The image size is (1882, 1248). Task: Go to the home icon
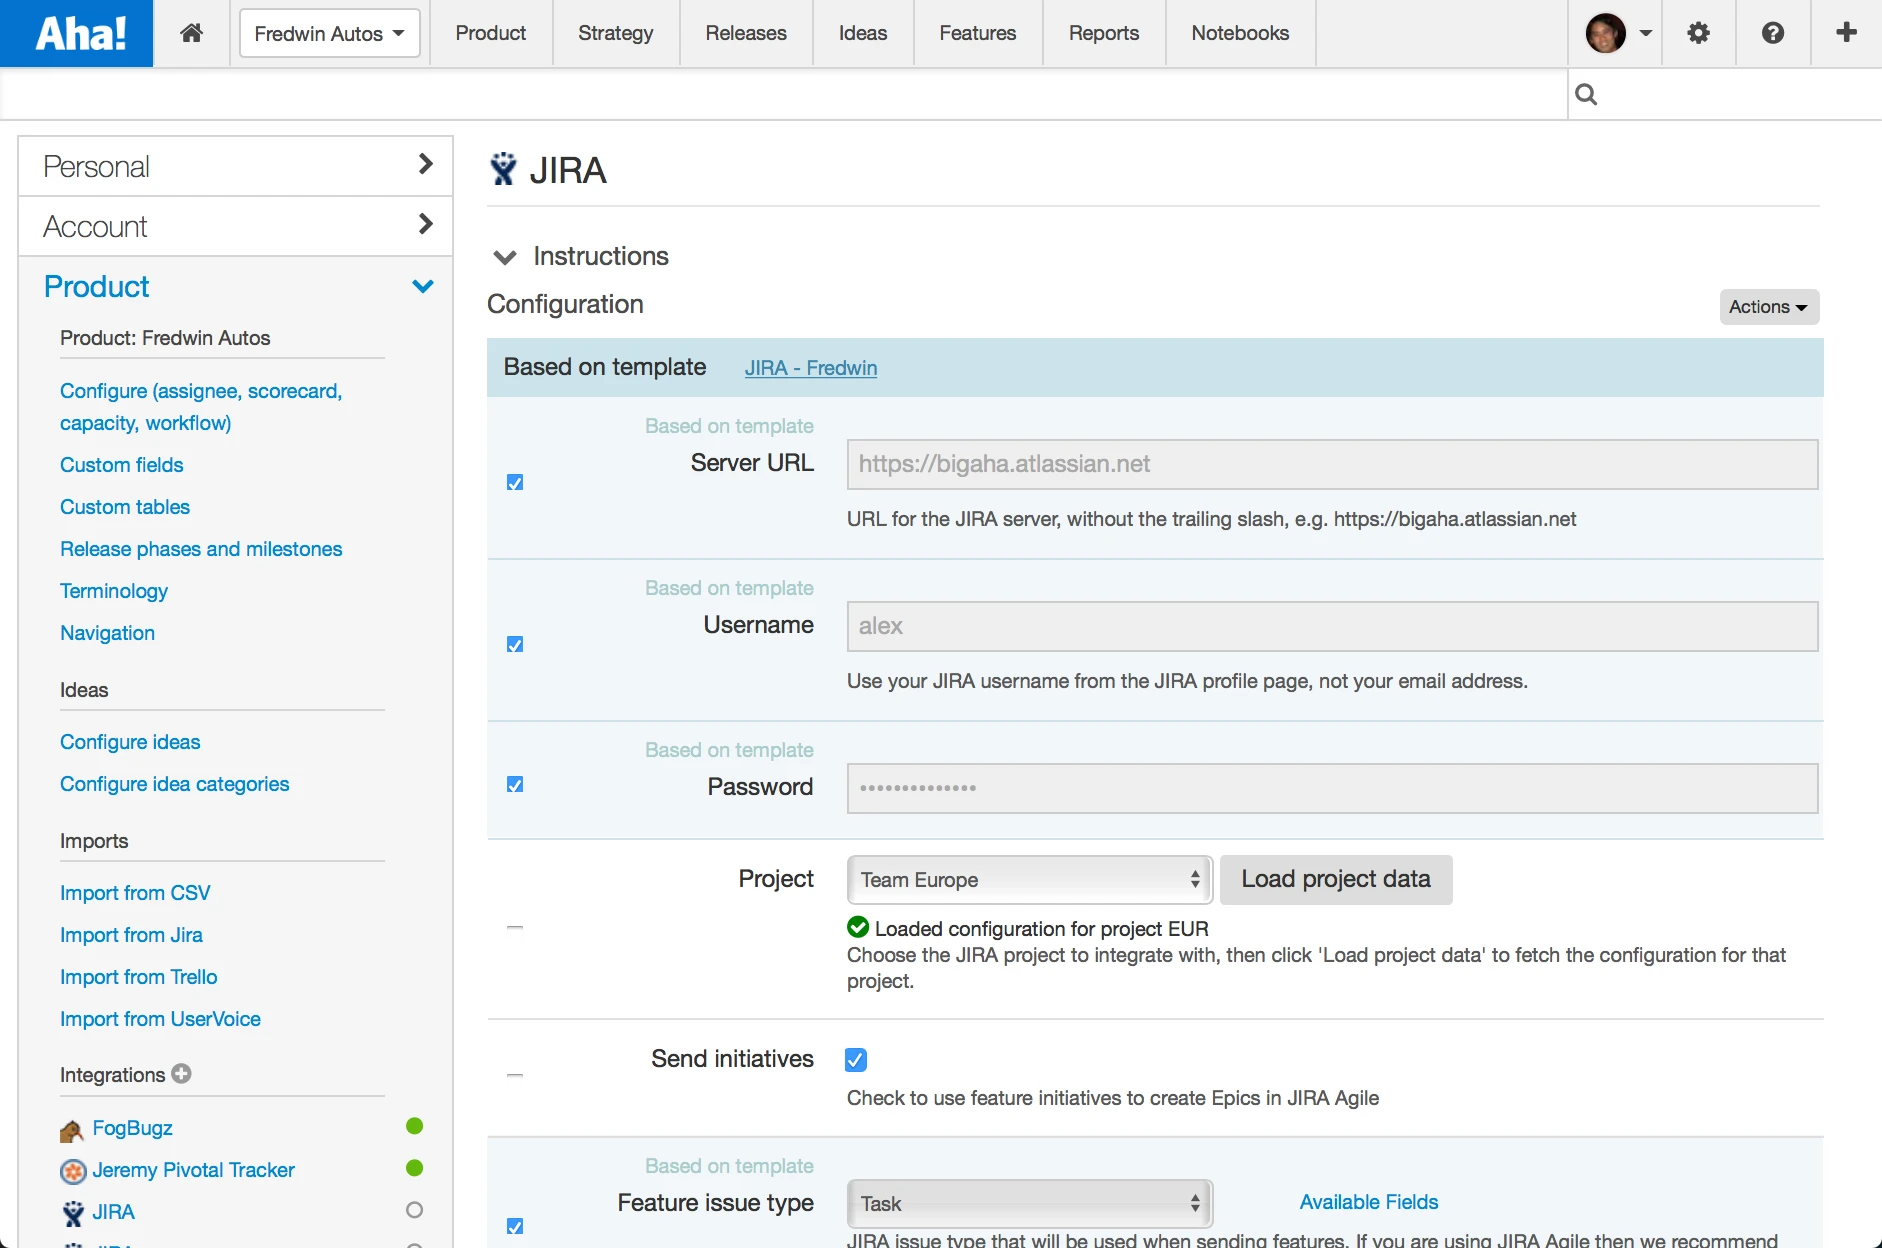click(192, 33)
